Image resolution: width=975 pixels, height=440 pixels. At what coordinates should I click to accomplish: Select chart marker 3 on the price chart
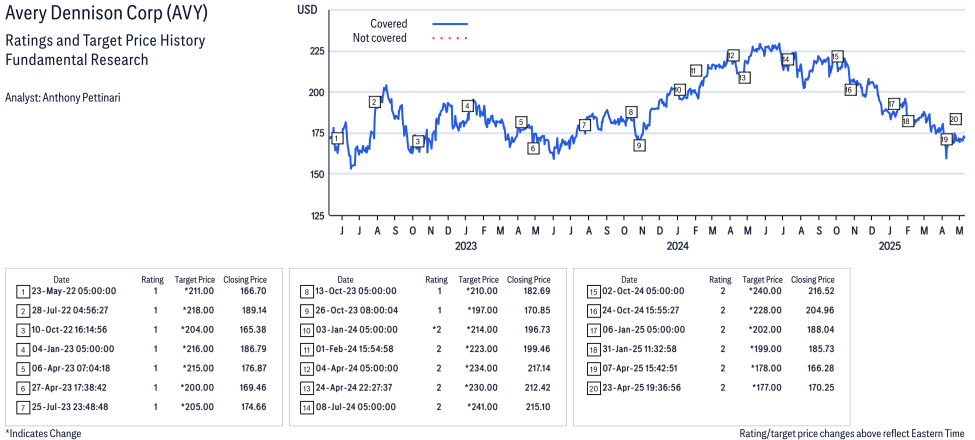pyautogui.click(x=418, y=141)
